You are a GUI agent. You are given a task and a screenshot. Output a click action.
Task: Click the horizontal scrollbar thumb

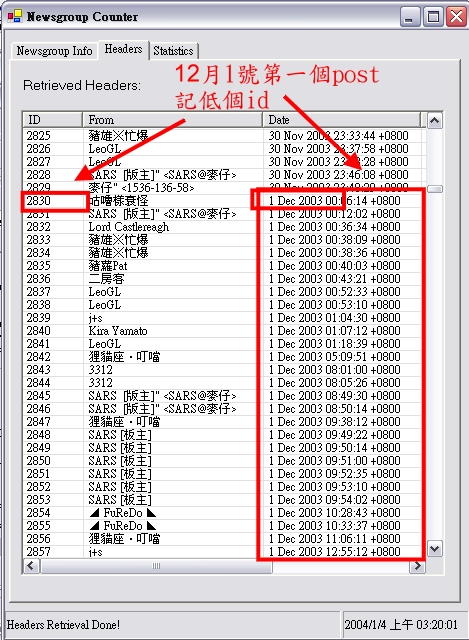pyautogui.click(x=156, y=566)
